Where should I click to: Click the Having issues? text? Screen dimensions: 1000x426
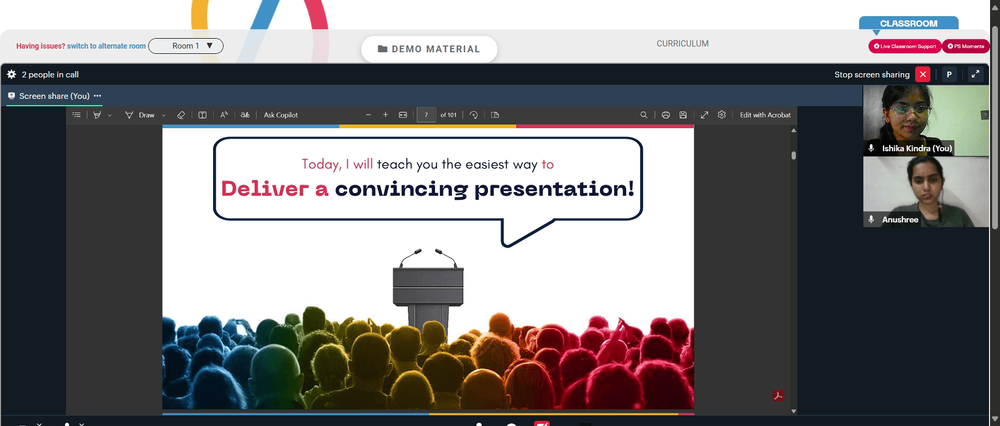coord(41,46)
